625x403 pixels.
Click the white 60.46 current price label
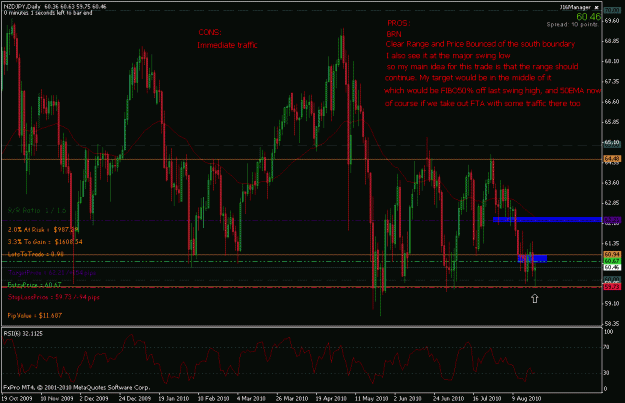612,267
